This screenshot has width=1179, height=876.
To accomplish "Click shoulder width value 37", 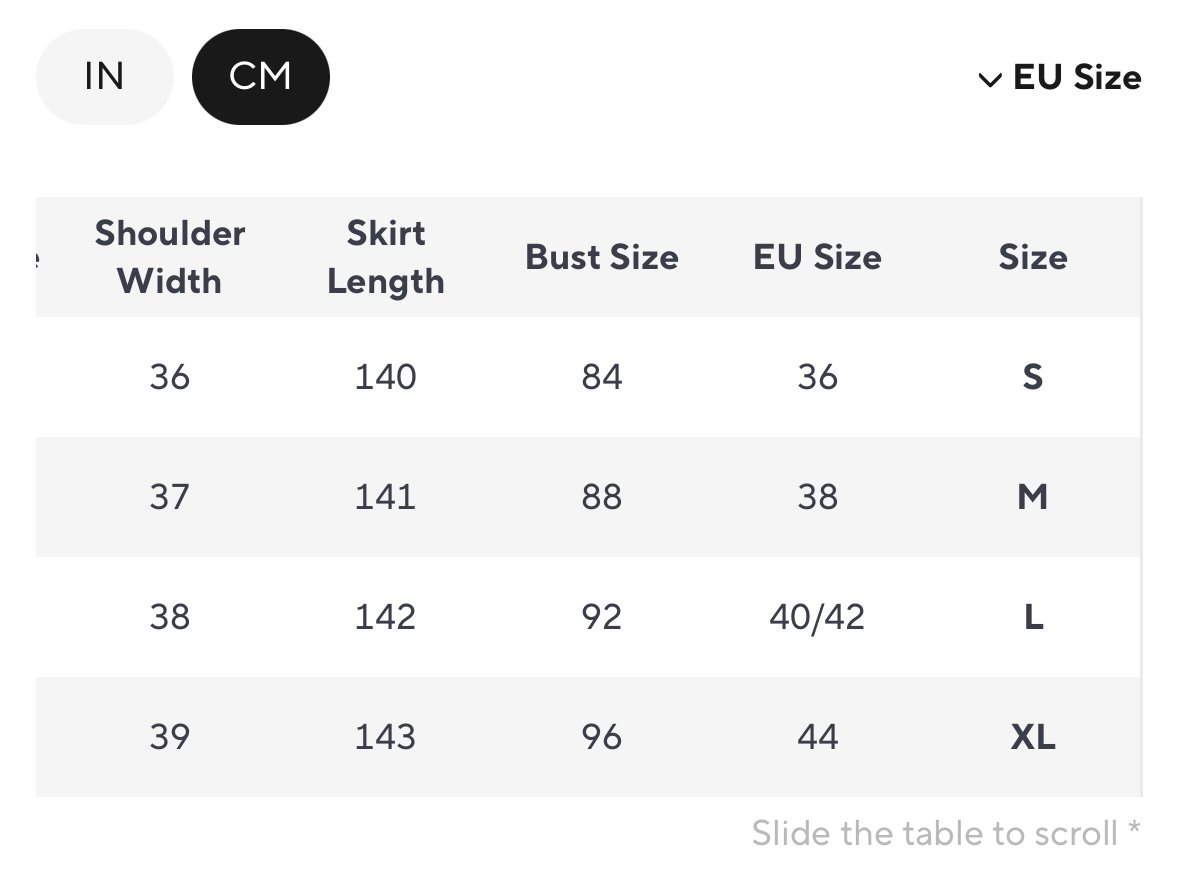I will coord(169,497).
